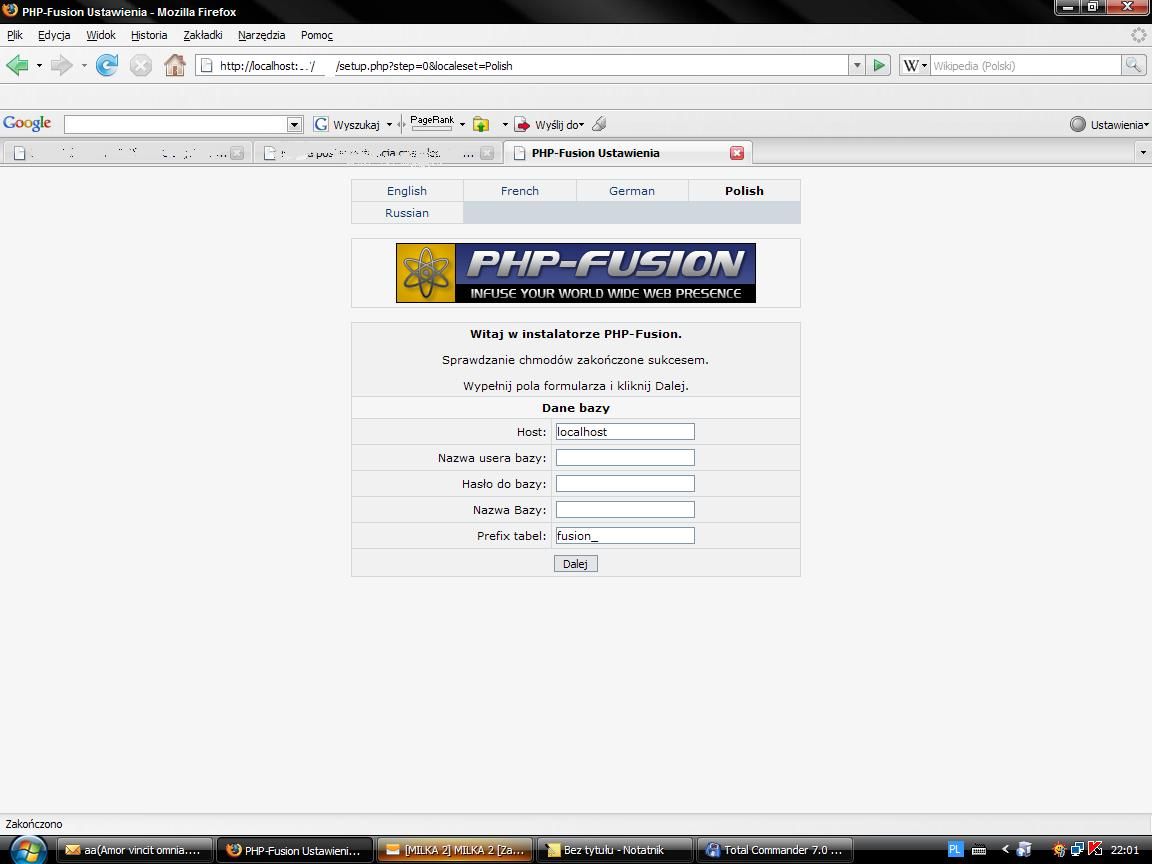Click the network connection tray icon

(x=1077, y=850)
